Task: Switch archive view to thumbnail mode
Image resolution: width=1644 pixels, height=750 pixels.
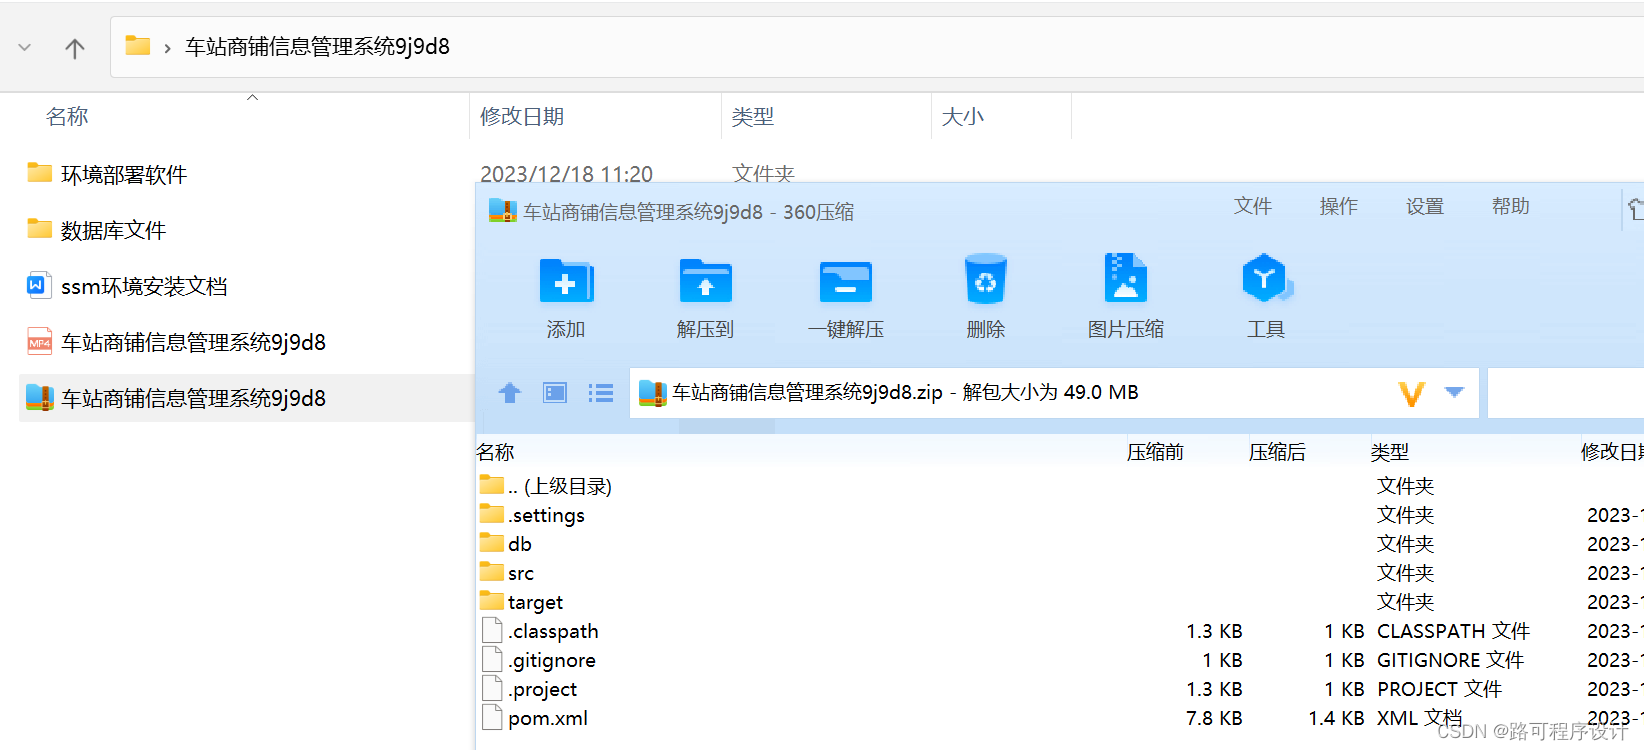Action: [x=555, y=393]
